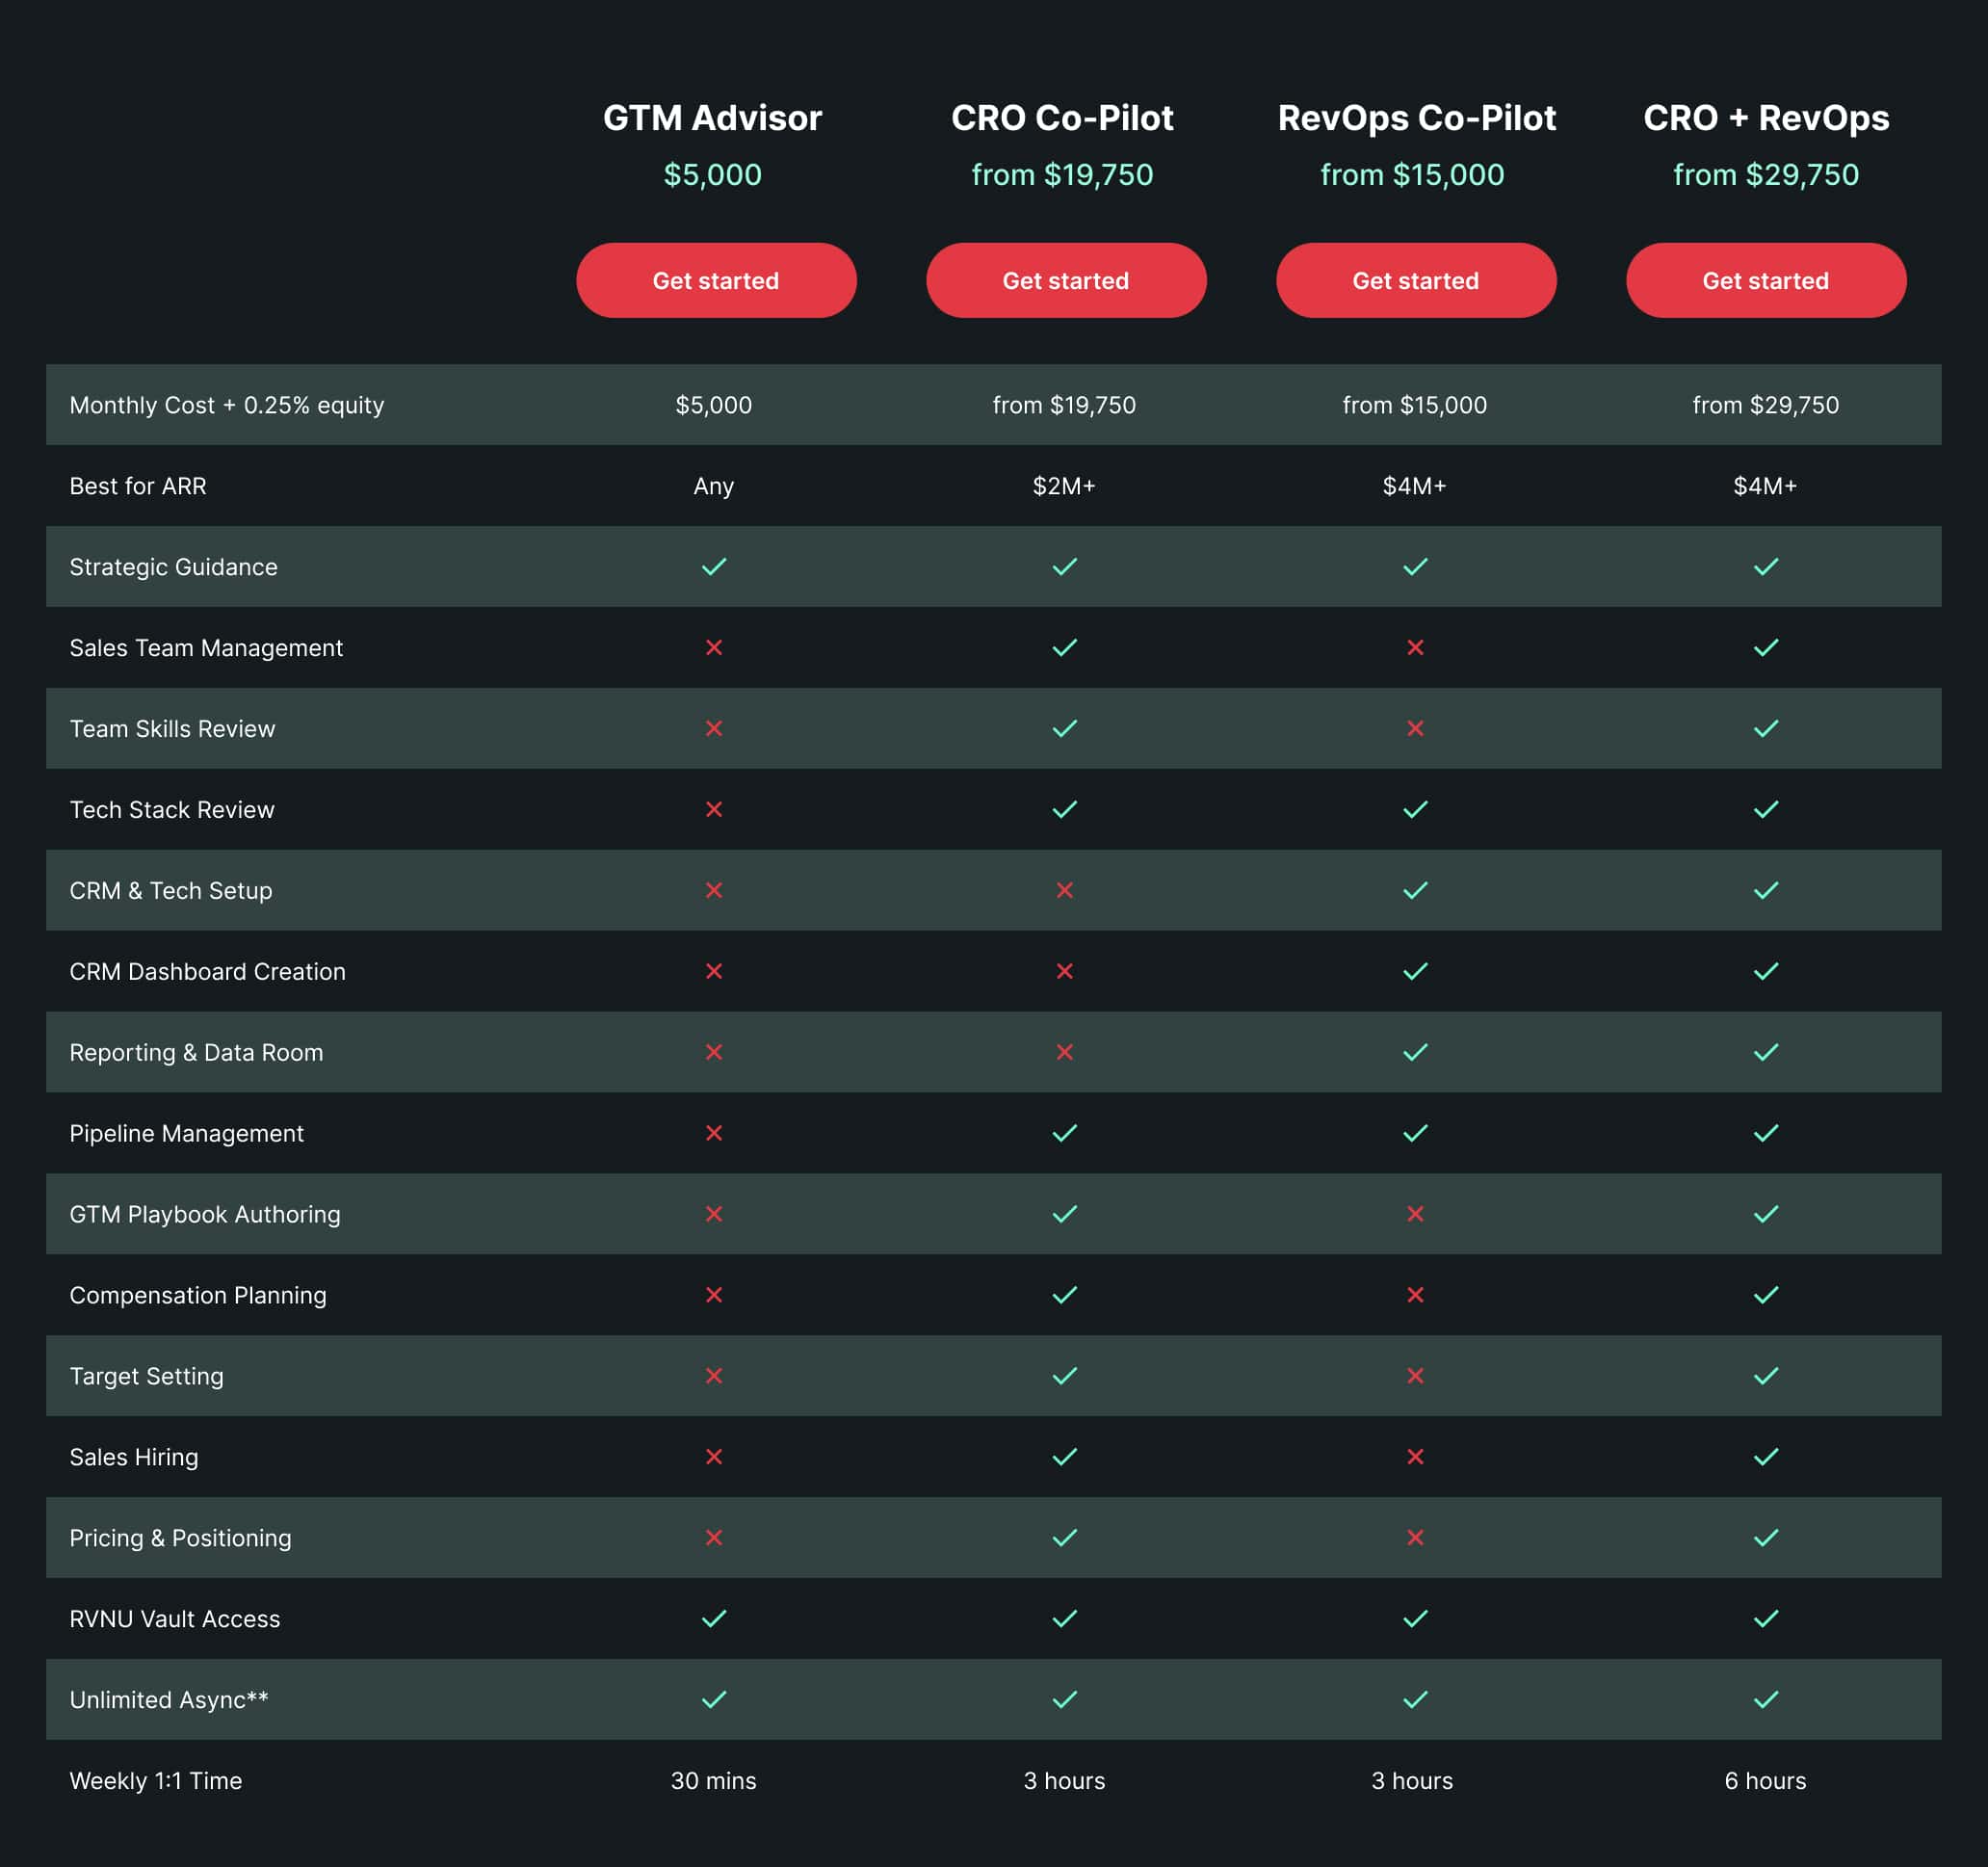Click the CRM Dashboard Creation checkmark for CRO + RevOps

tap(1766, 972)
